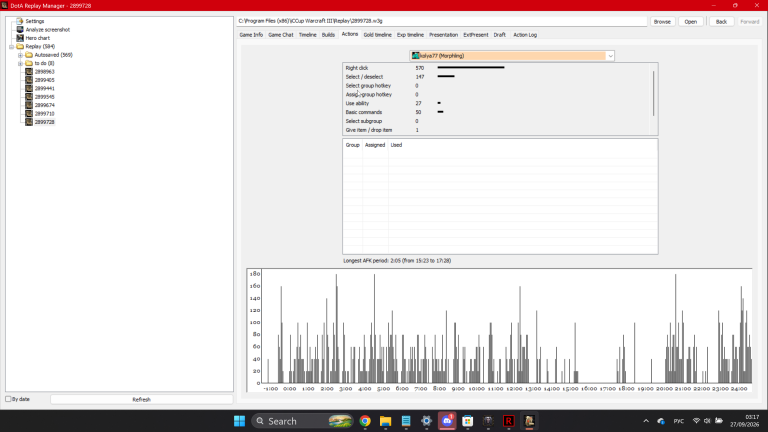Open the Windows Start menu
The image size is (768, 432).
tap(239, 421)
